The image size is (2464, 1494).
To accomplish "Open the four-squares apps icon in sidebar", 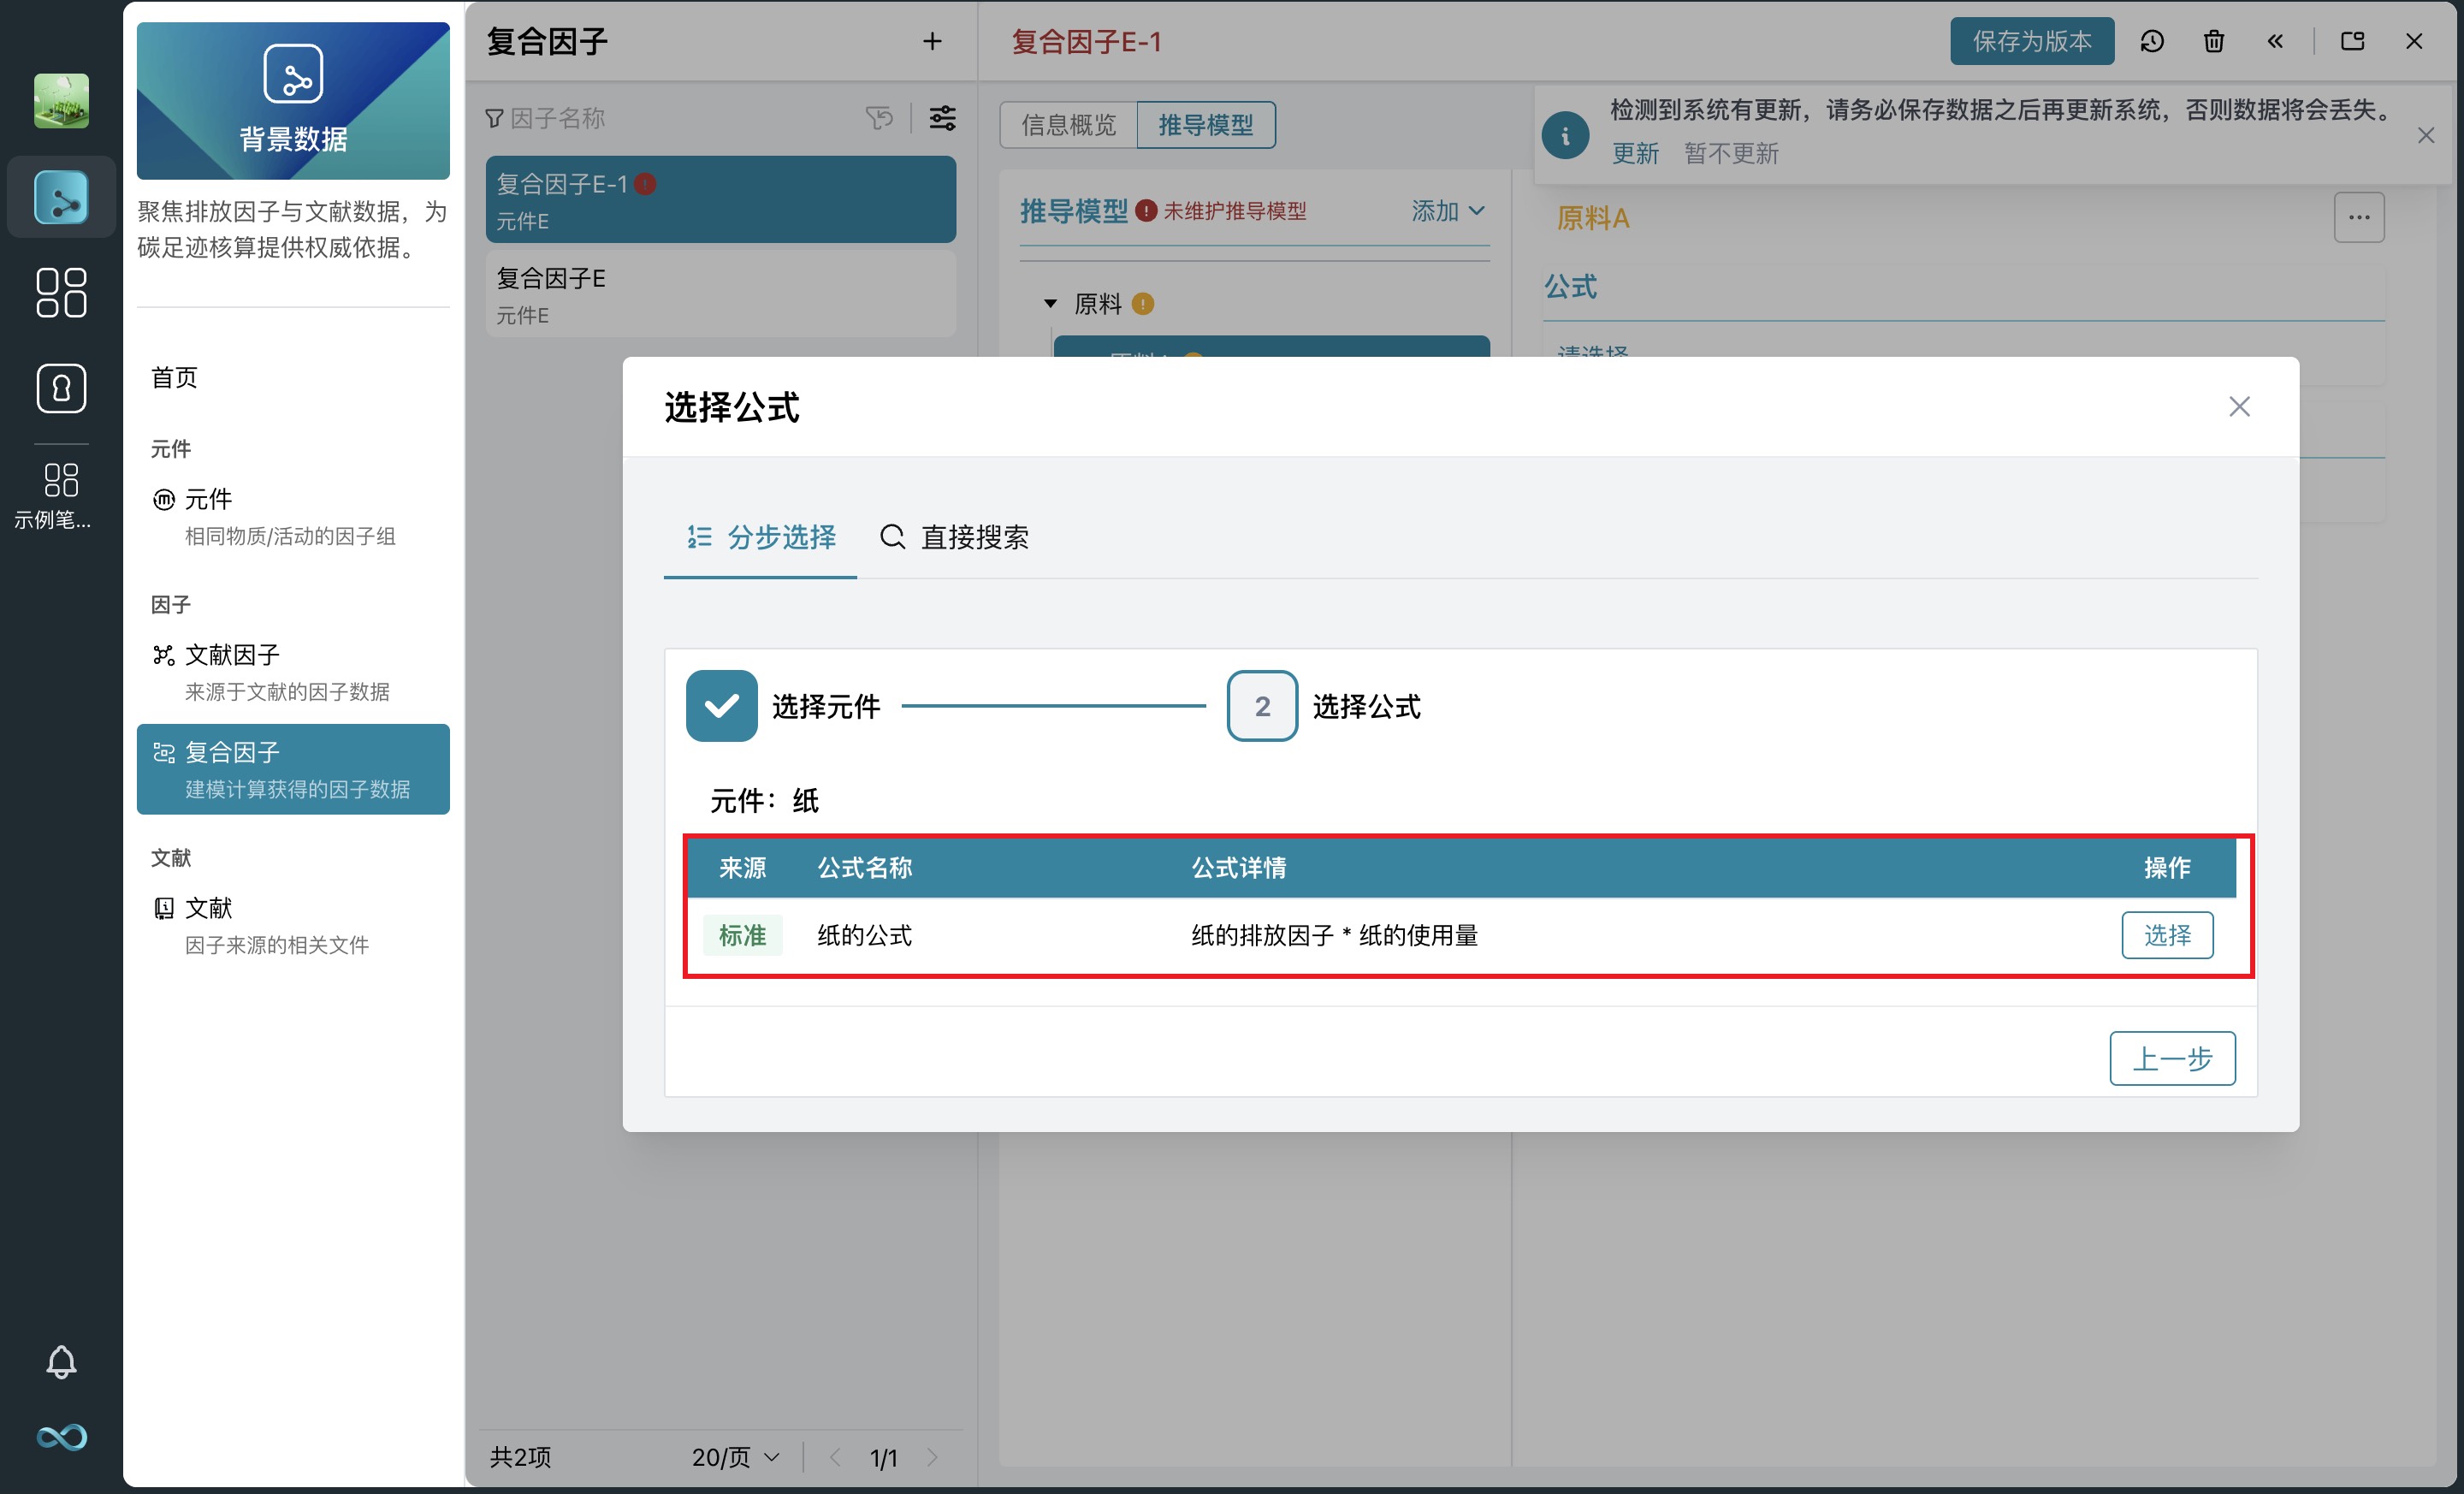I will 61,292.
